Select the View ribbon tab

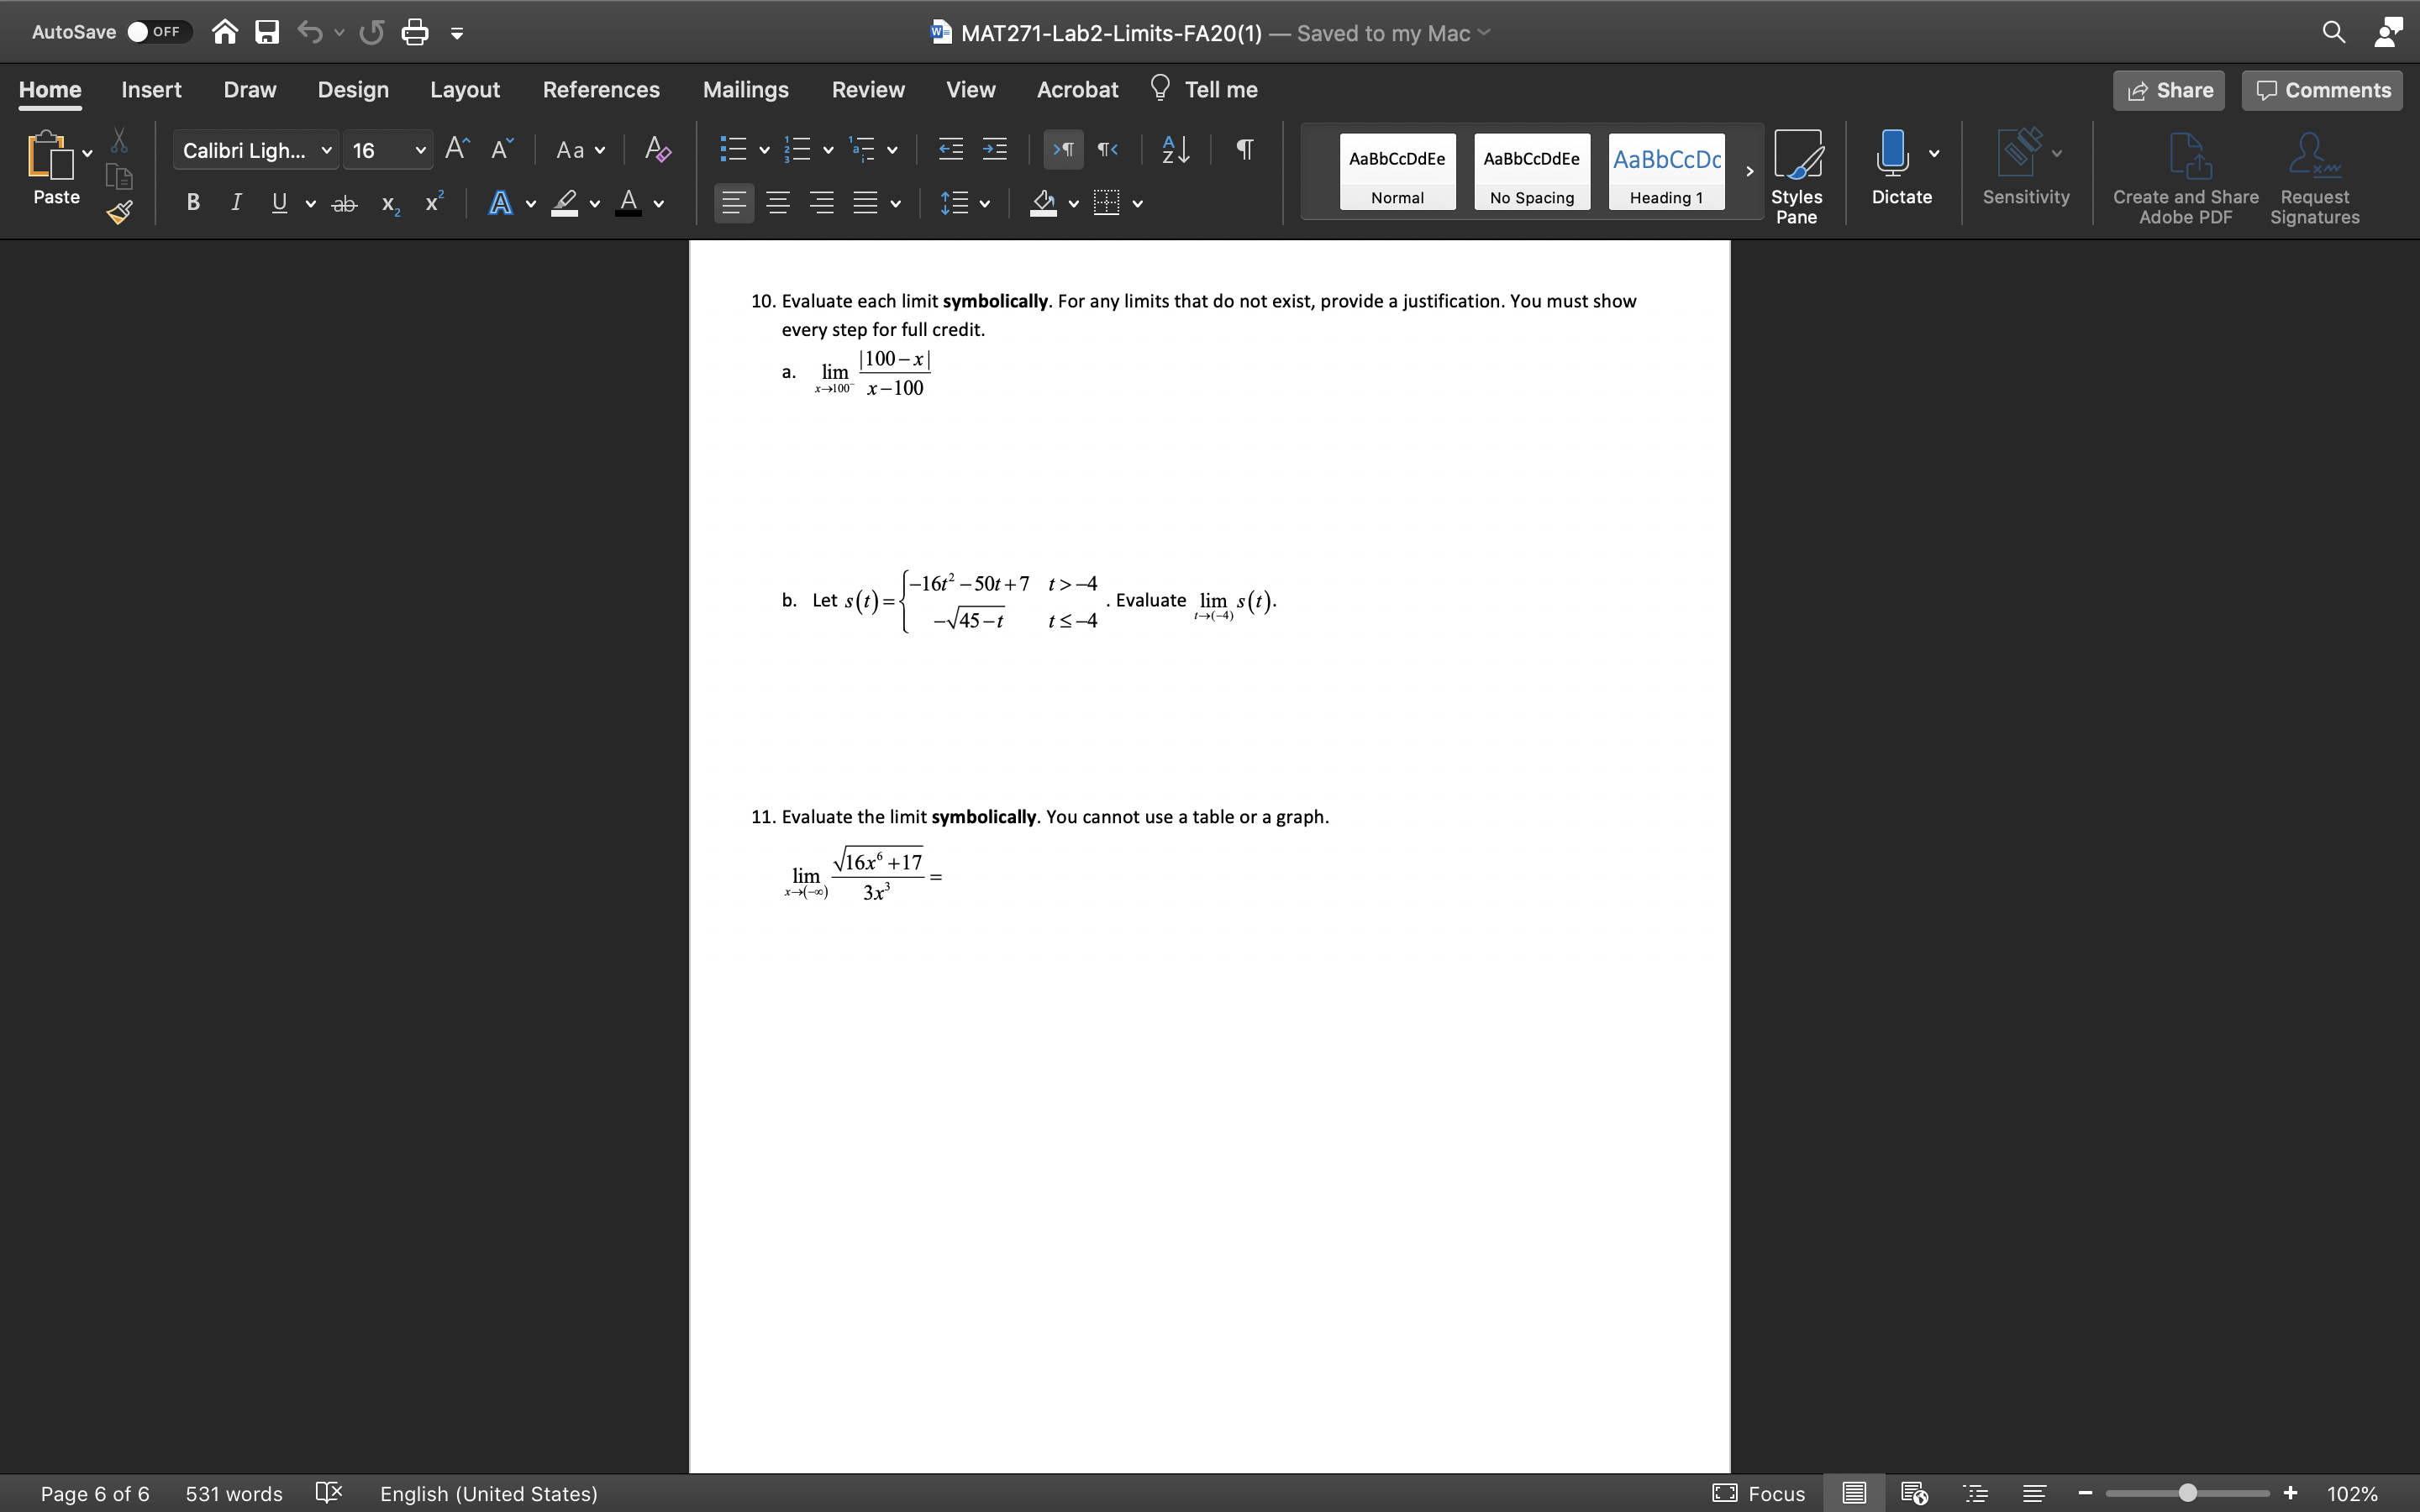[x=971, y=89]
